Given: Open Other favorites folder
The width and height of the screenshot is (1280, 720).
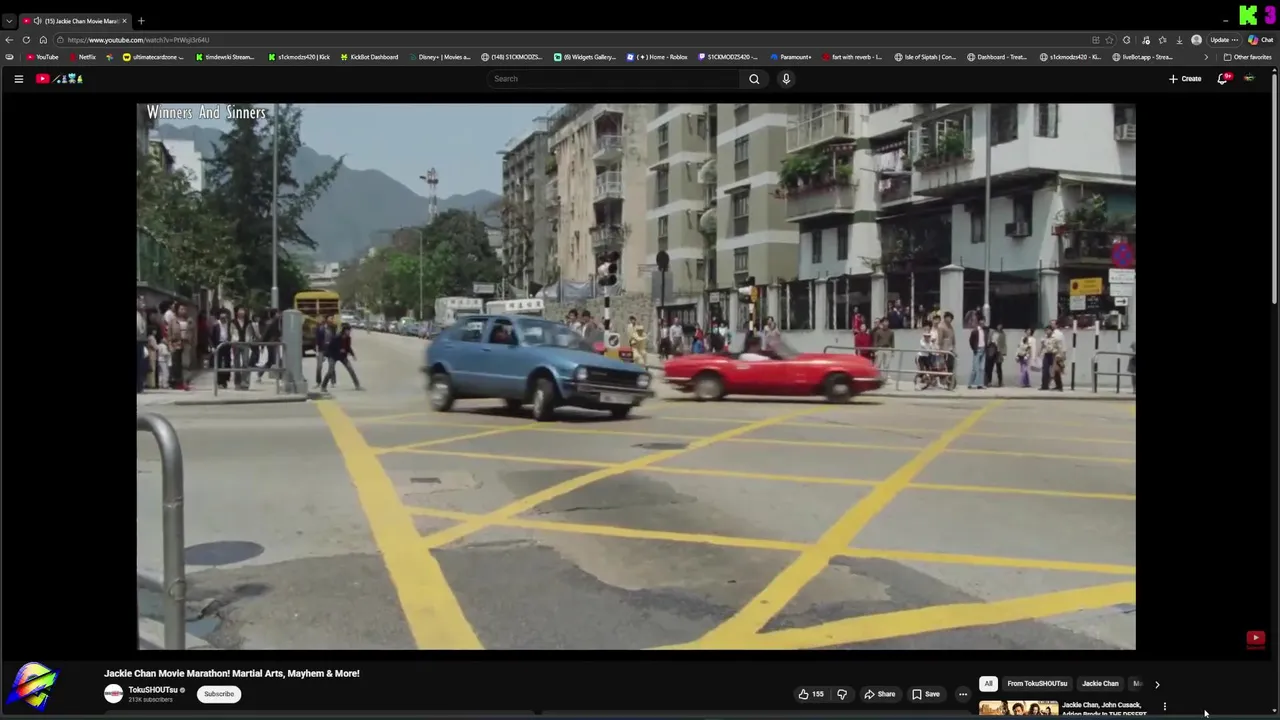Looking at the screenshot, I should click(x=1248, y=57).
